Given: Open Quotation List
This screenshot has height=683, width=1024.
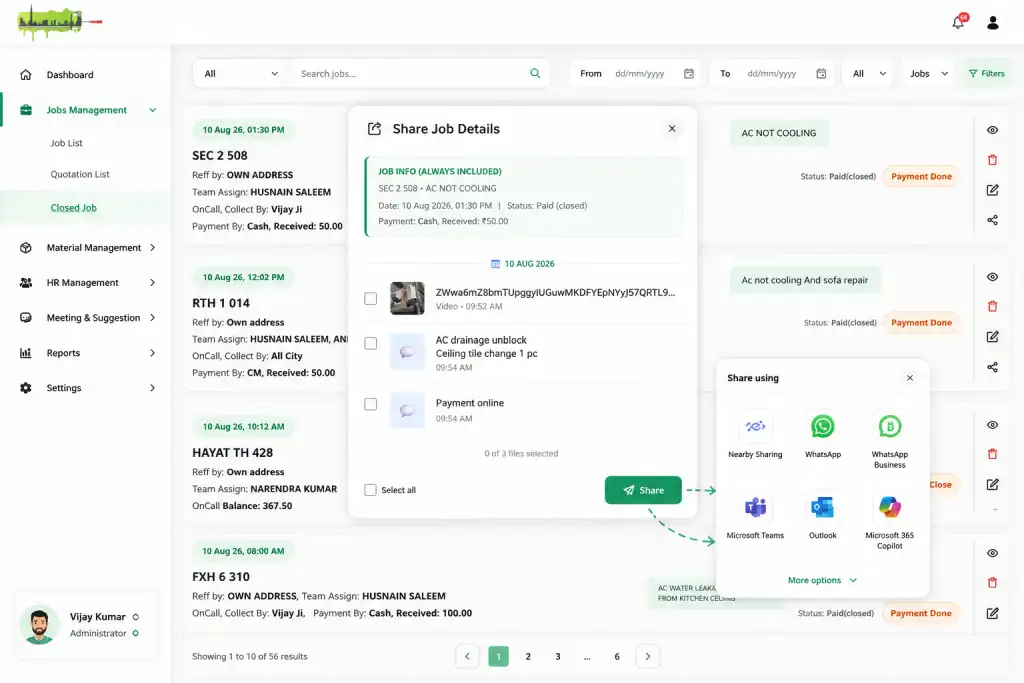Looking at the screenshot, I should (x=80, y=174).
